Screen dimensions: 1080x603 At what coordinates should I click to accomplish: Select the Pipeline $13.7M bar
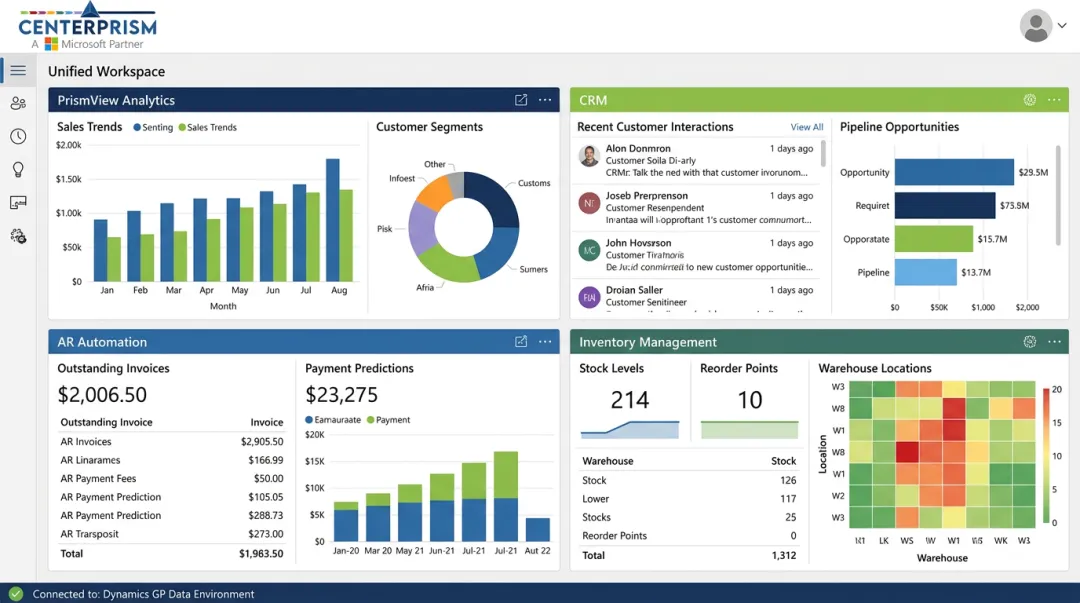(926, 272)
